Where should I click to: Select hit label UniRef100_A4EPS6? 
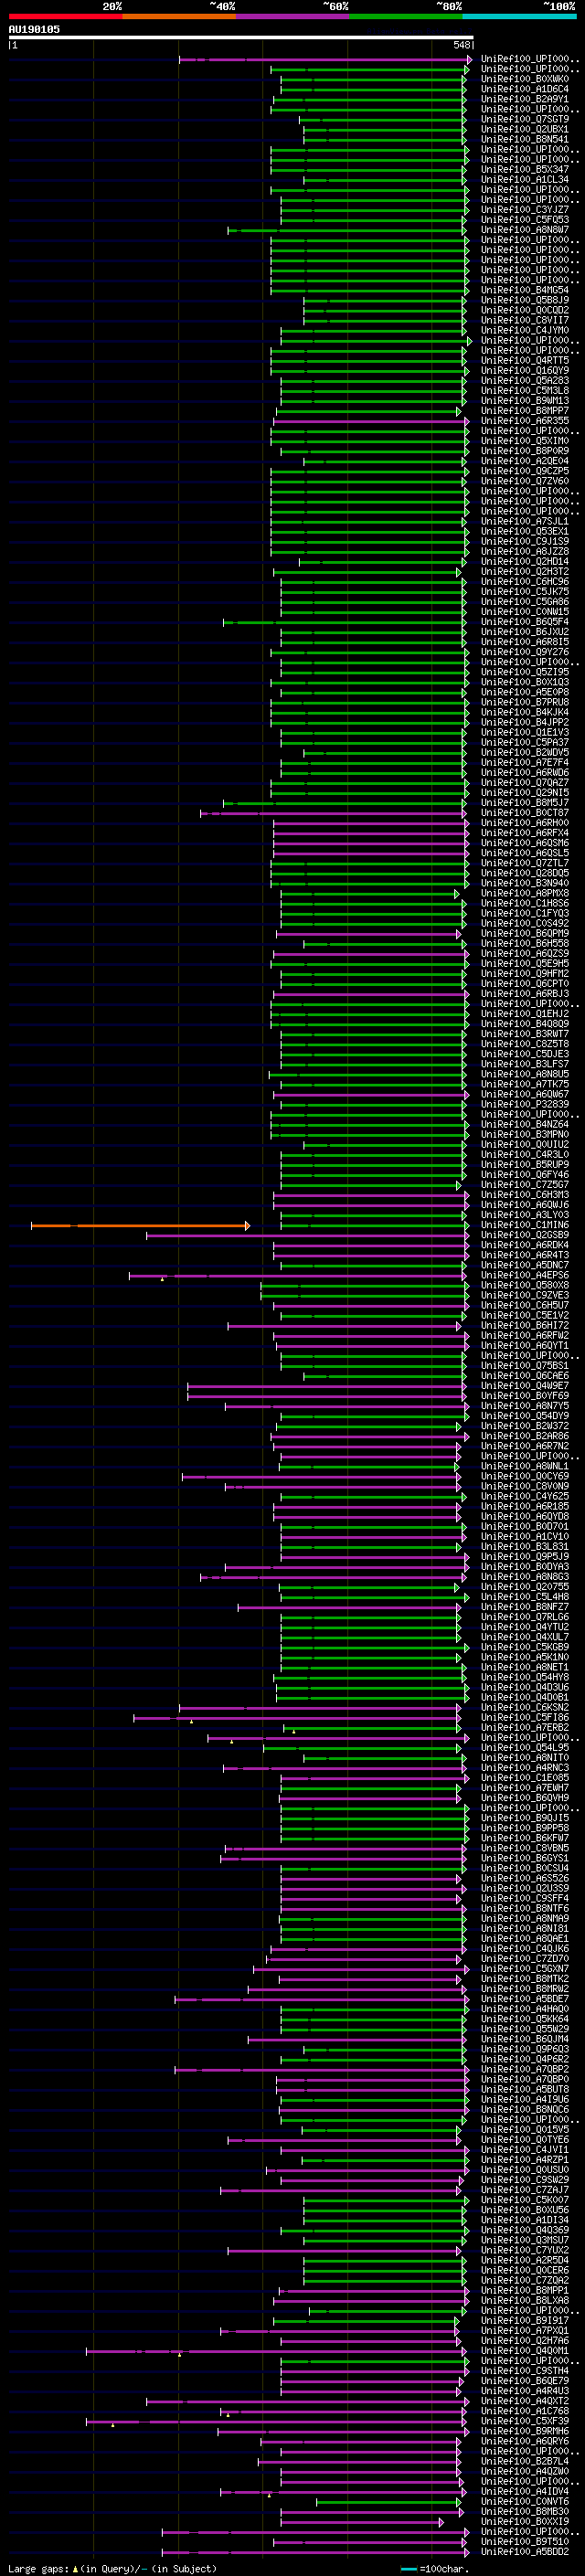[524, 1275]
